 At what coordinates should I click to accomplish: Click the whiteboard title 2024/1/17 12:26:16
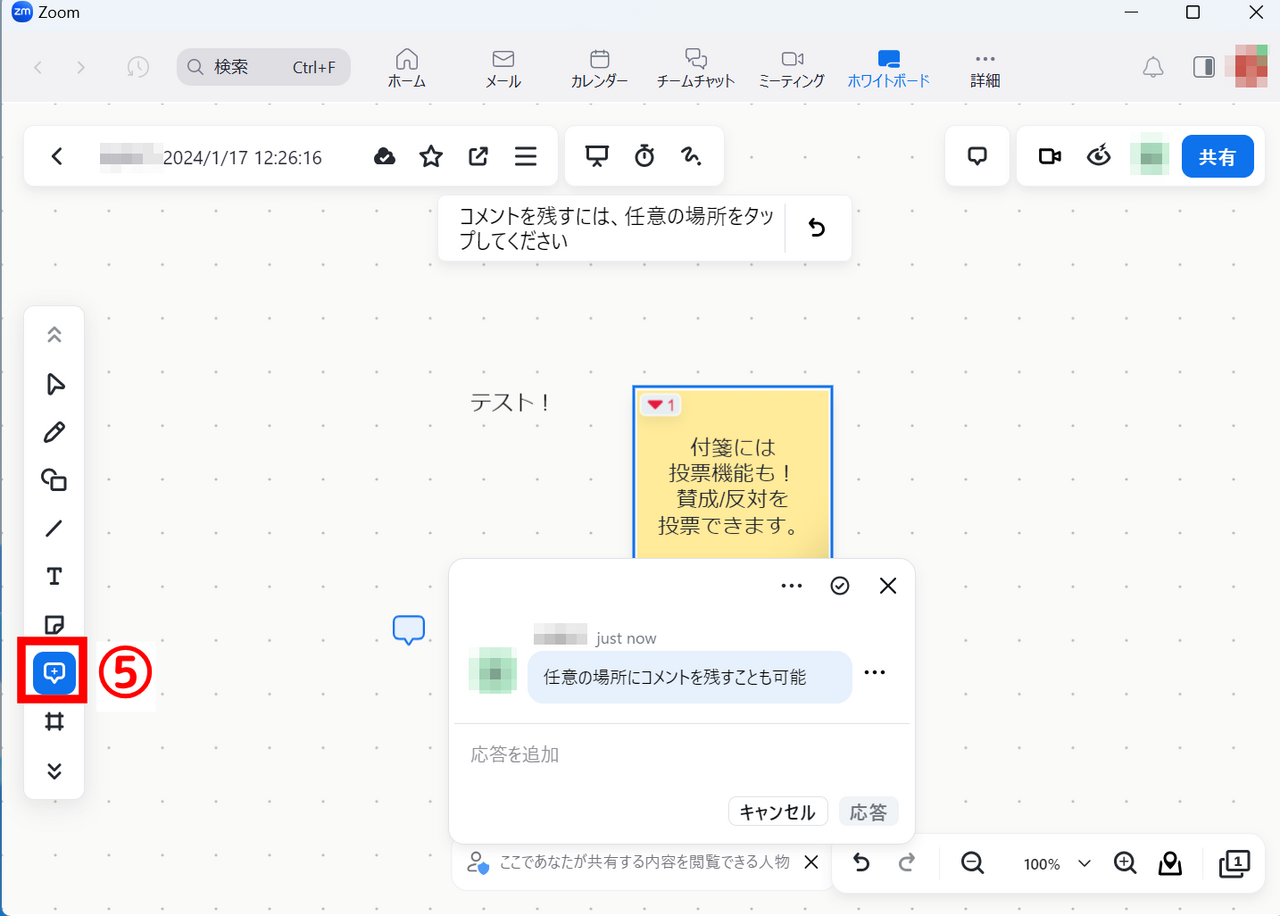tap(242, 158)
